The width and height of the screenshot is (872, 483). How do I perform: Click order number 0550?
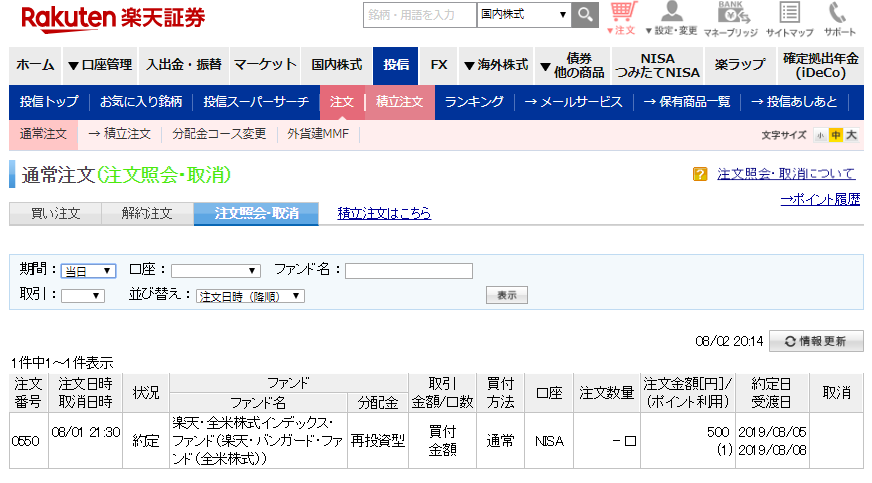point(26,441)
